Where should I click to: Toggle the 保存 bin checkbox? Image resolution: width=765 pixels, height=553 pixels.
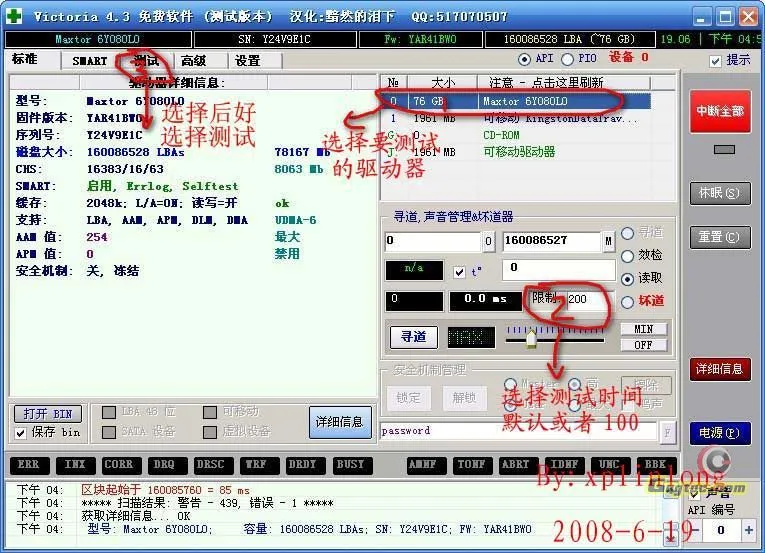(x=20, y=433)
